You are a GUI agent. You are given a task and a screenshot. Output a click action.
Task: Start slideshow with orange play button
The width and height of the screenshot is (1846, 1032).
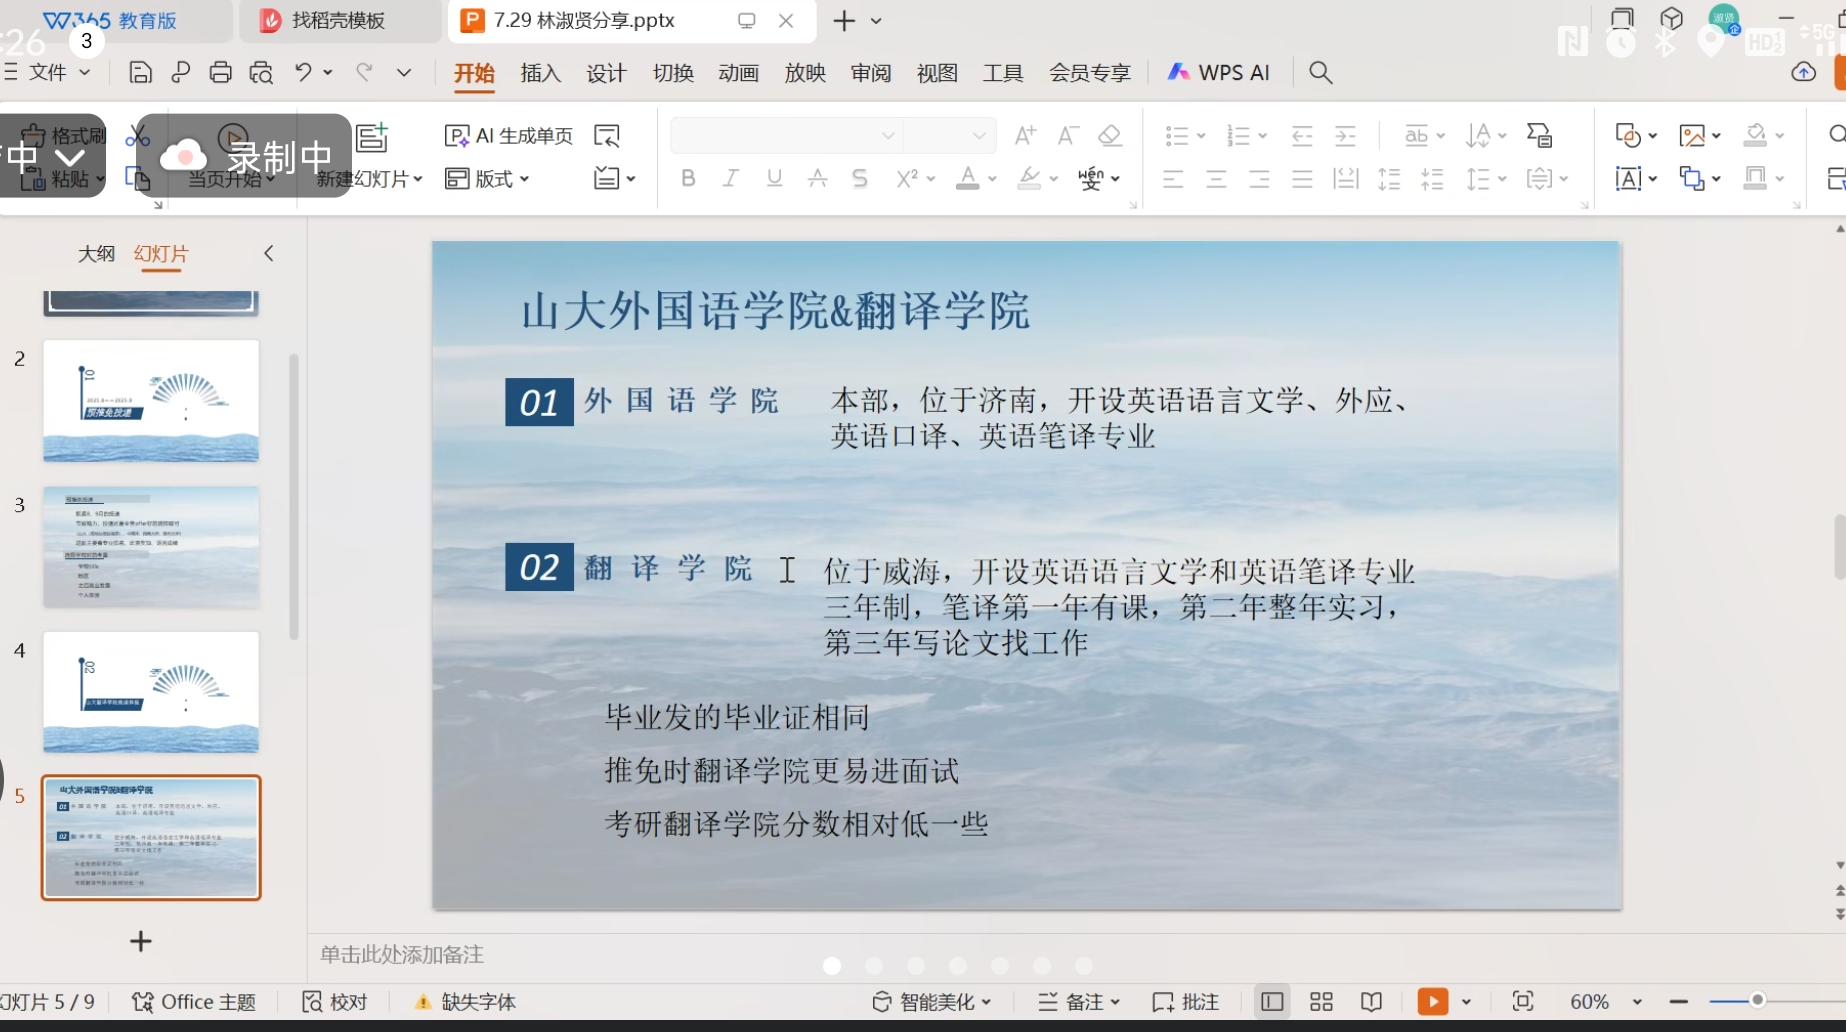1432,1001
